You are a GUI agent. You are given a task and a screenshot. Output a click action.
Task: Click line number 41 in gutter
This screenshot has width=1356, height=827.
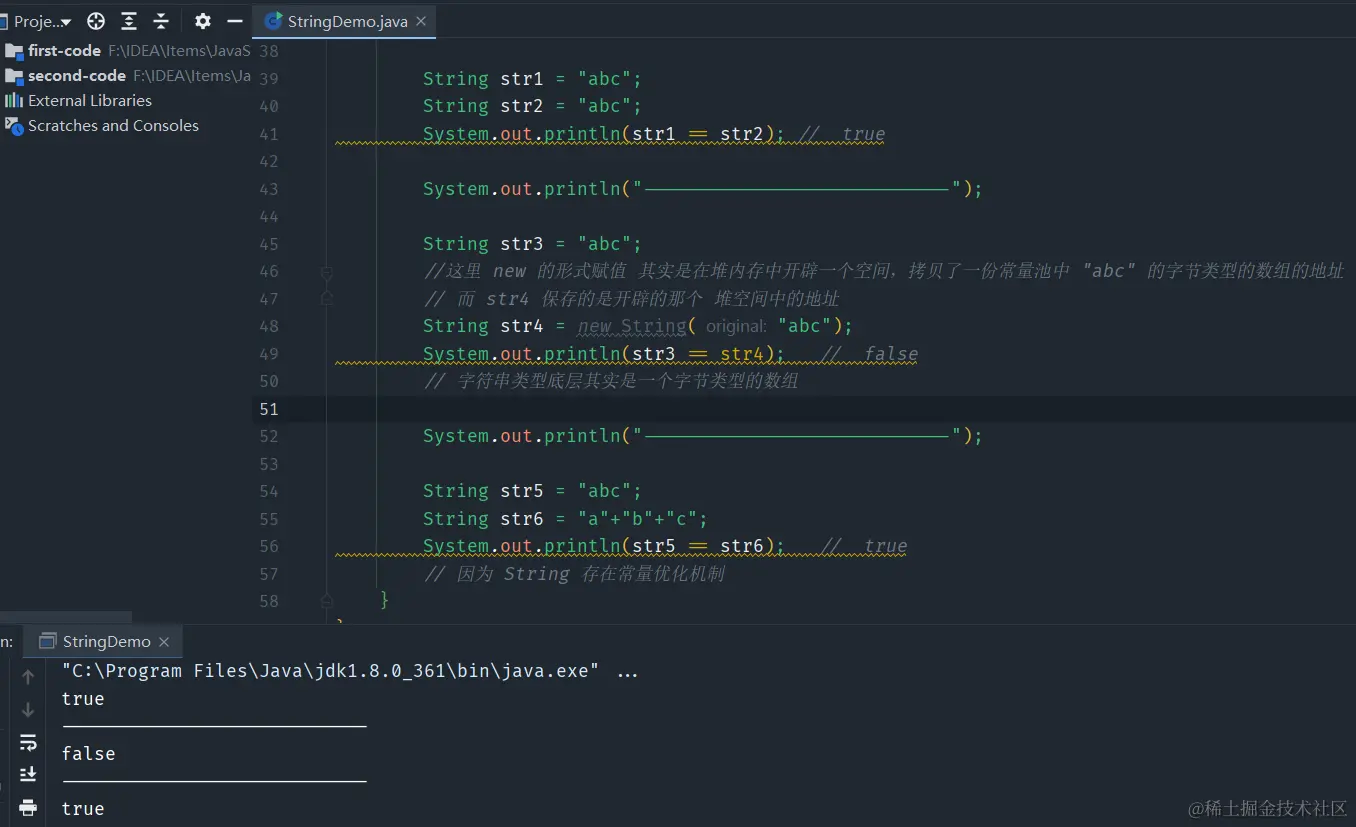point(268,134)
